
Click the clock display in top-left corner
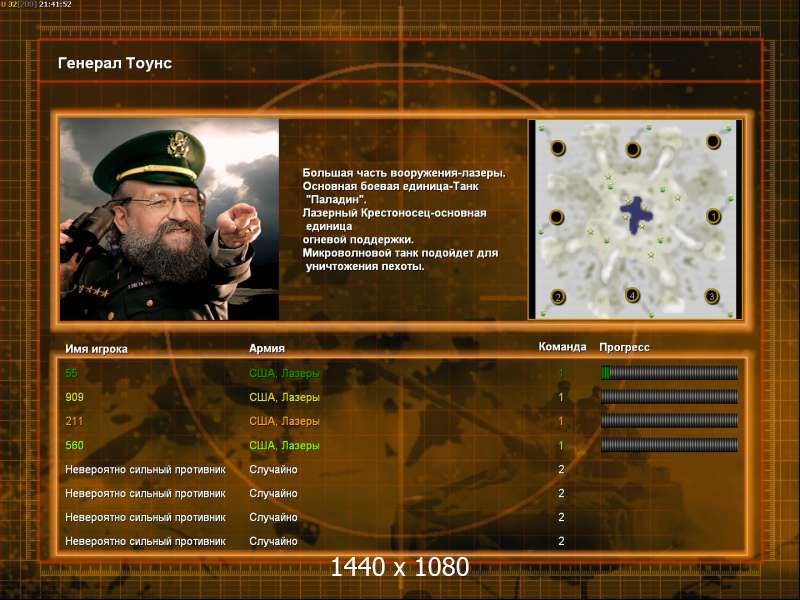click(x=55, y=5)
